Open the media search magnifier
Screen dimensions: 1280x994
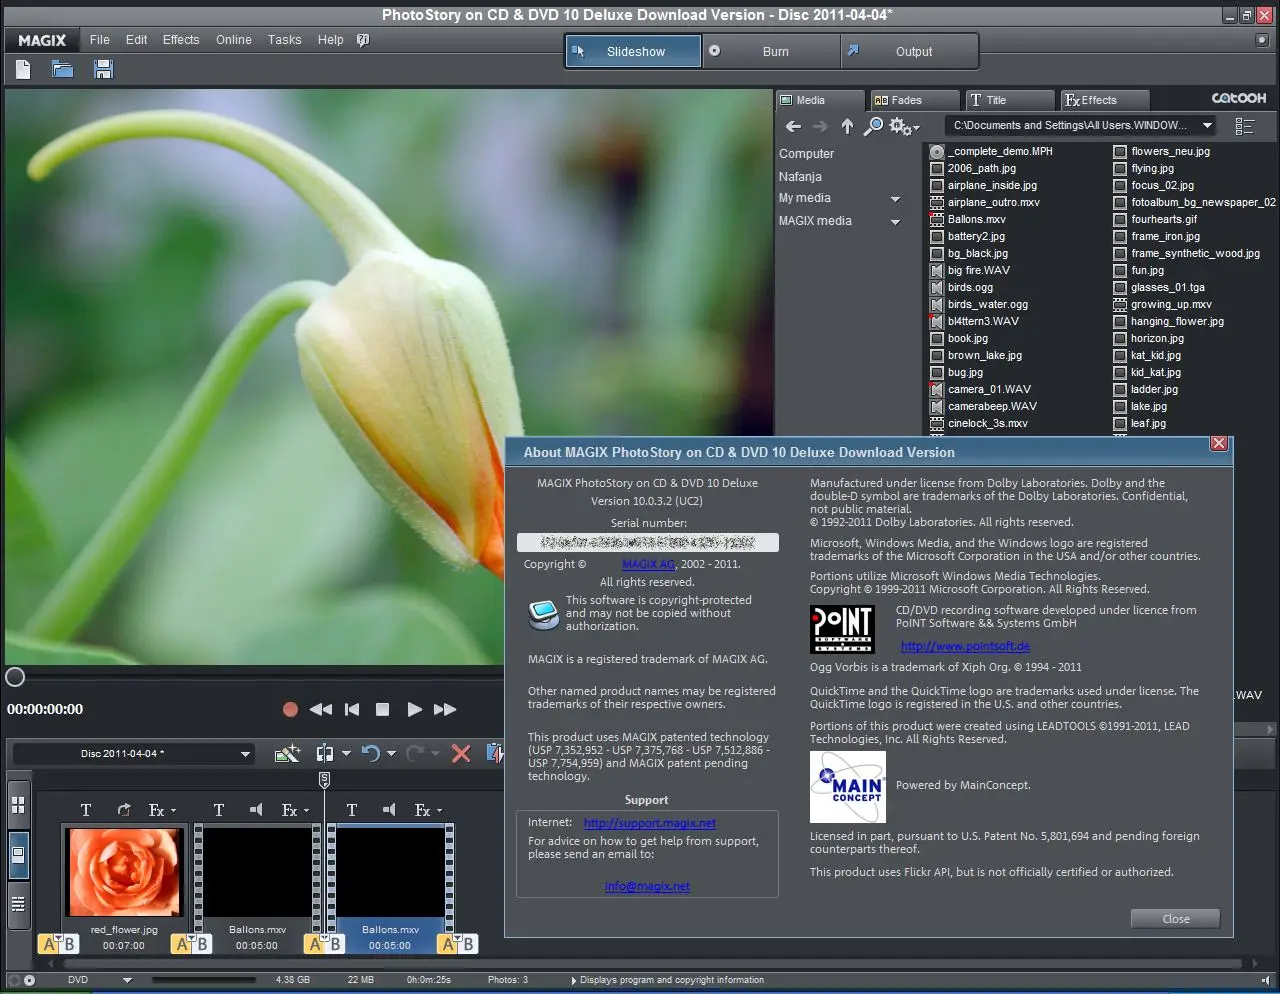(873, 126)
